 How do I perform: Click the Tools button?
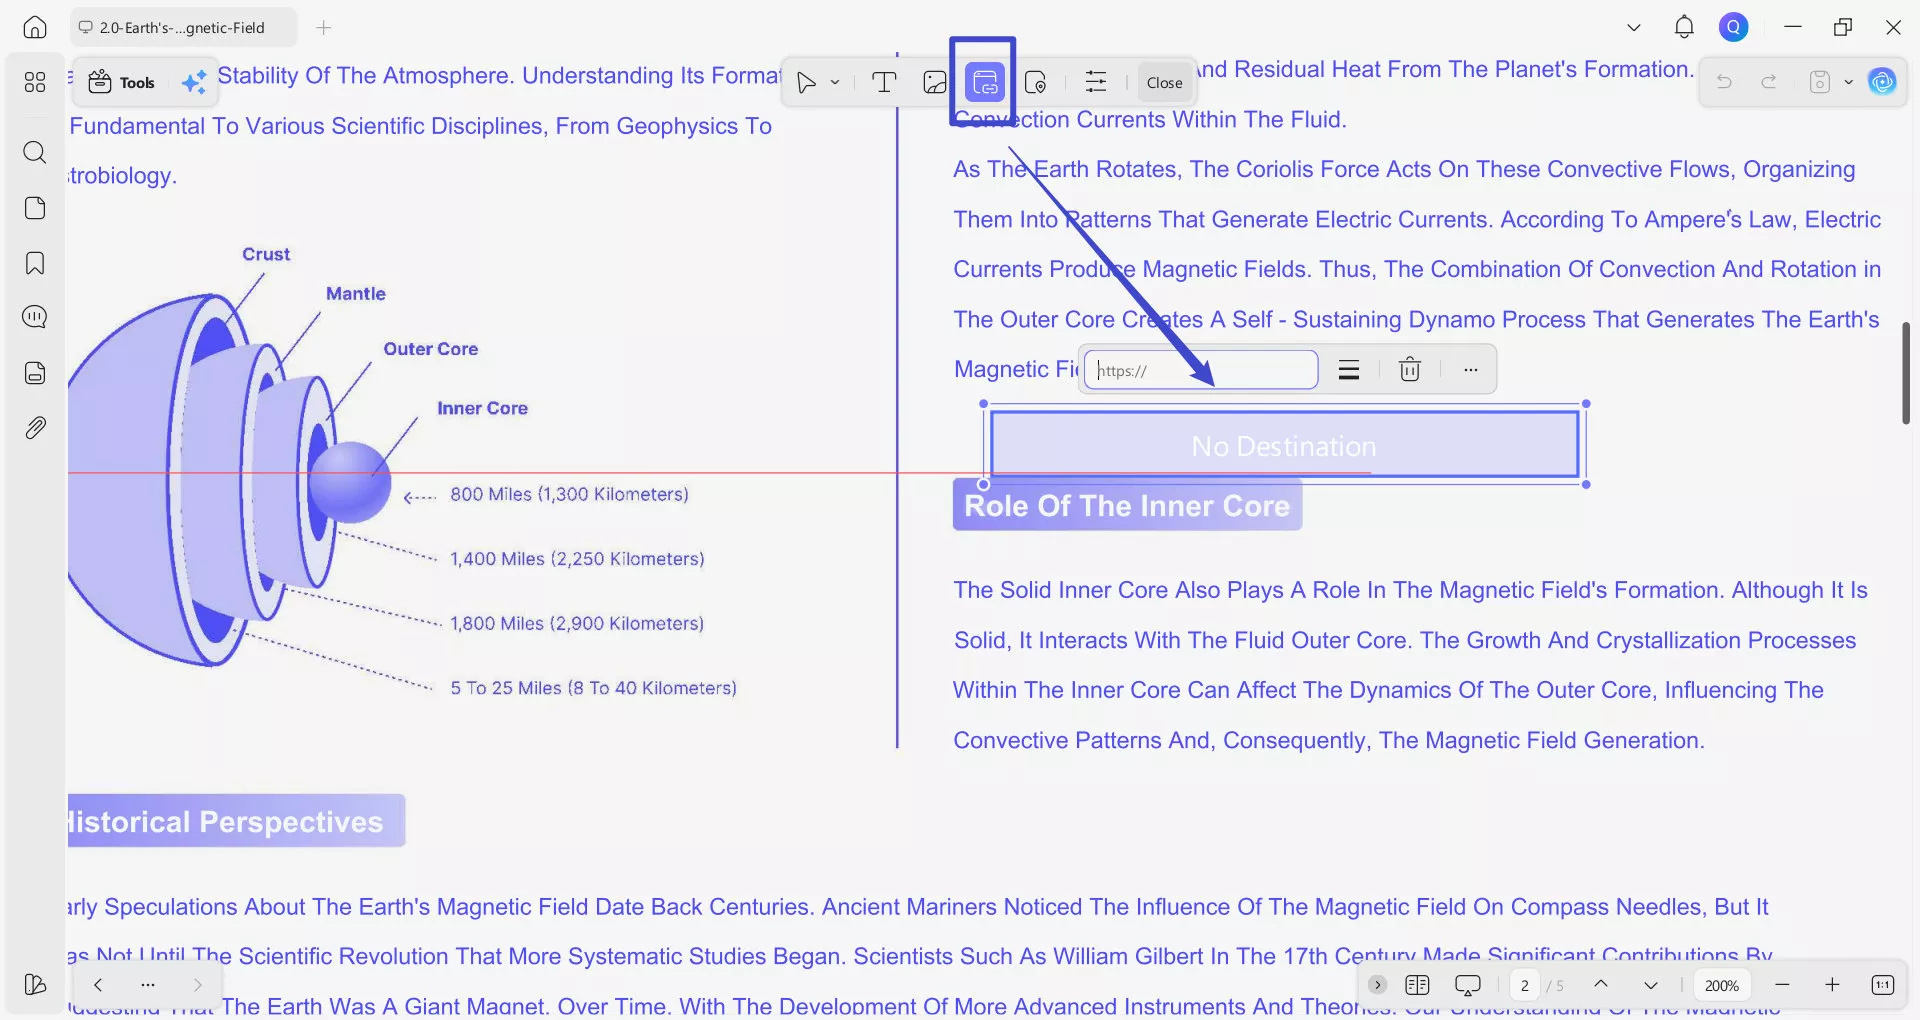(121, 82)
